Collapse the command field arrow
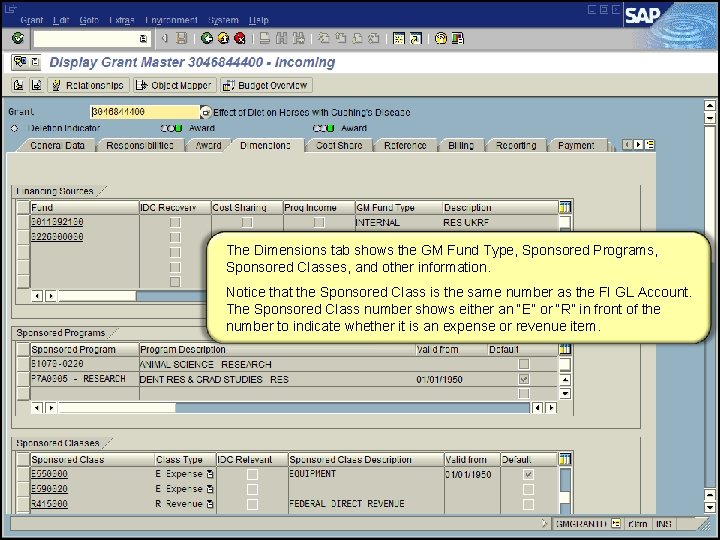 [x=164, y=39]
